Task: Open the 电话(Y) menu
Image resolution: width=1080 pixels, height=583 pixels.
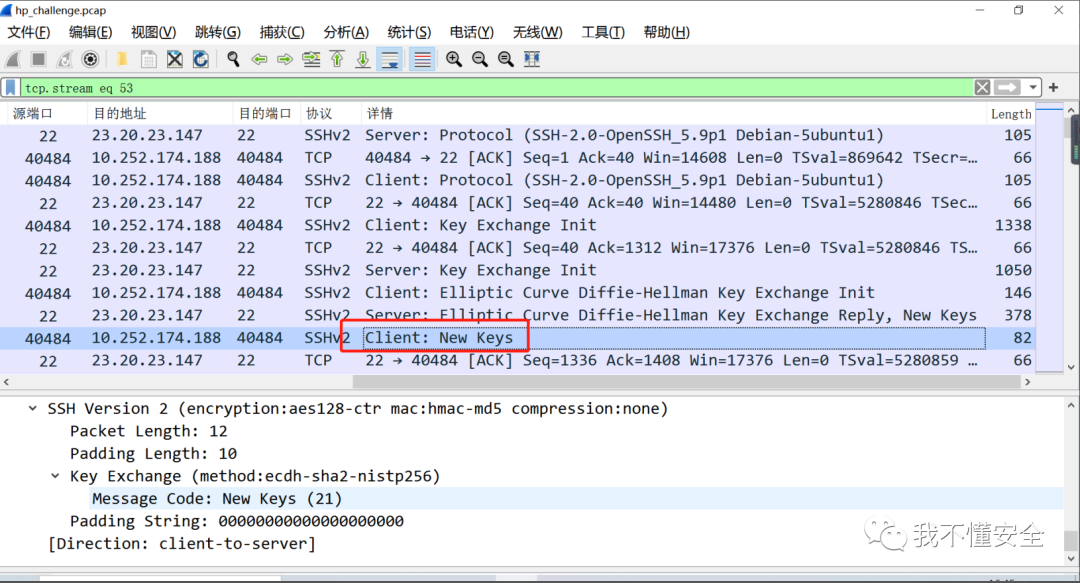Action: pos(472,32)
